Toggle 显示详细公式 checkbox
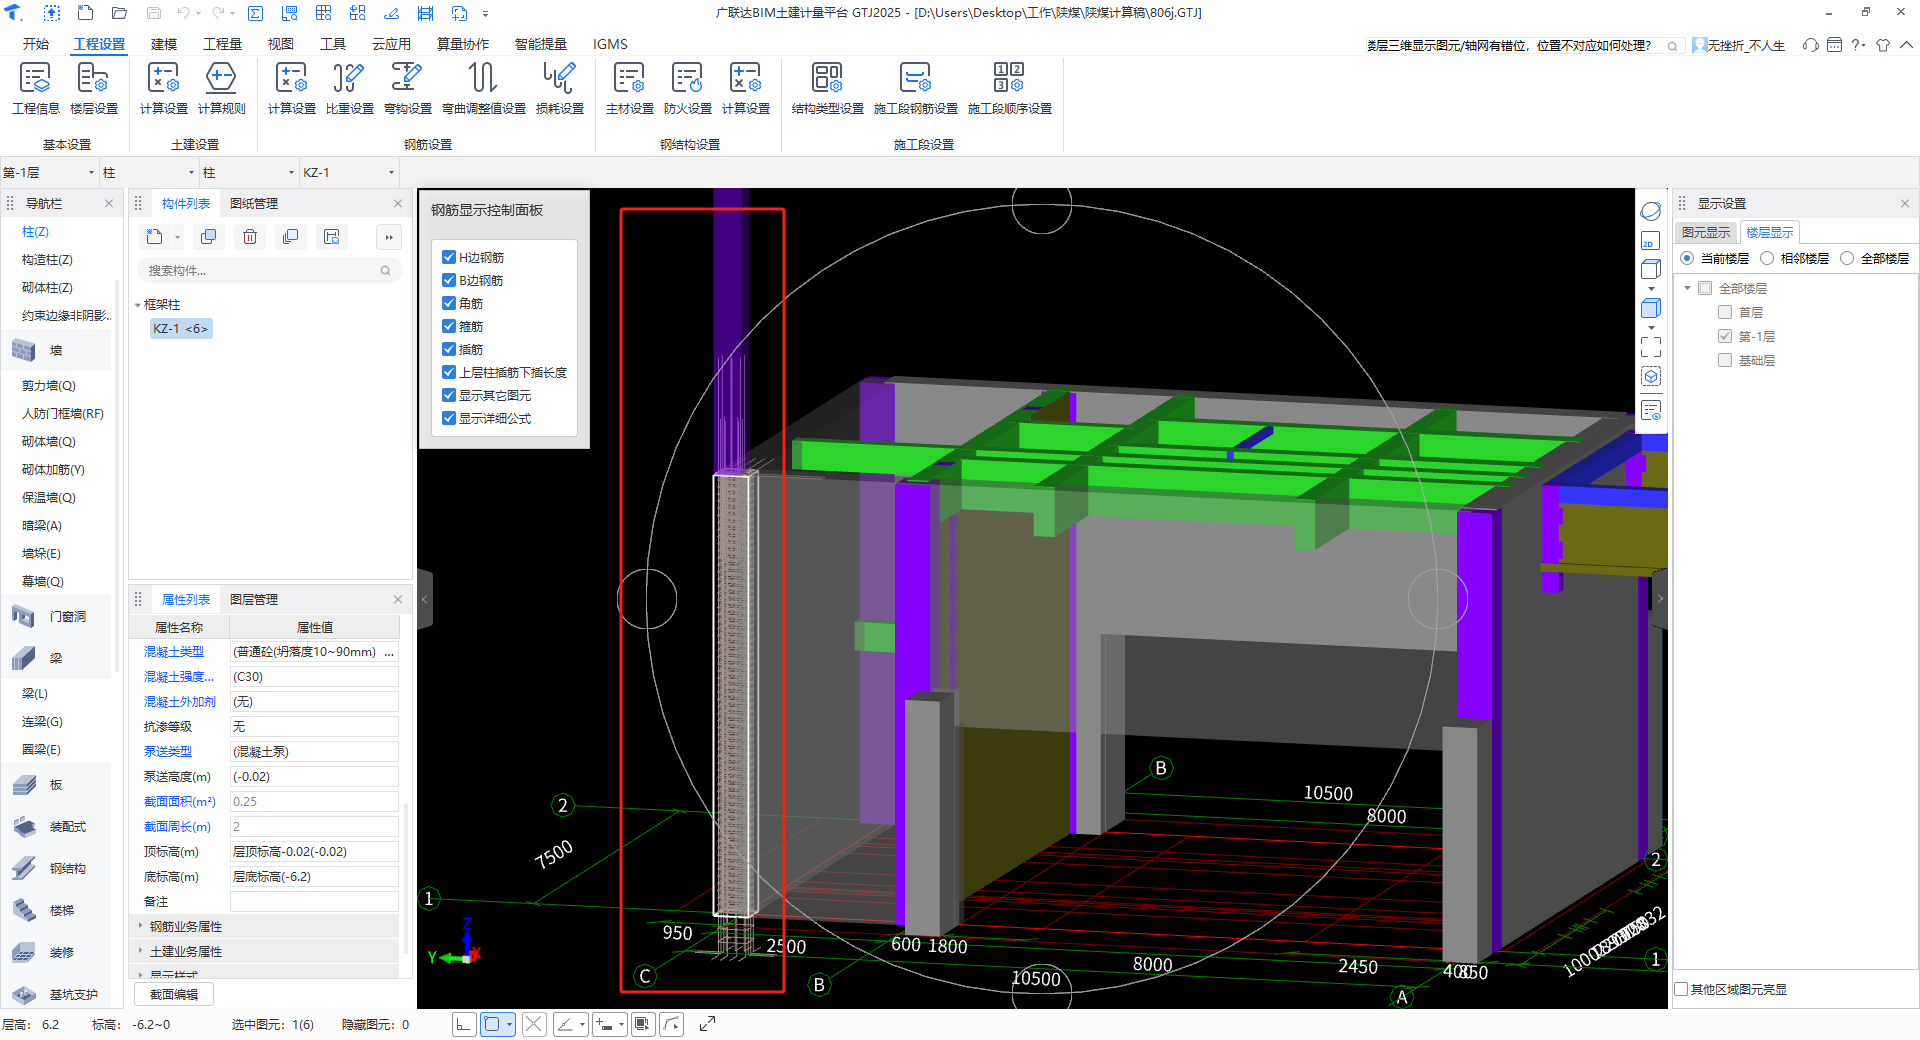The image size is (1920, 1040). [x=449, y=418]
